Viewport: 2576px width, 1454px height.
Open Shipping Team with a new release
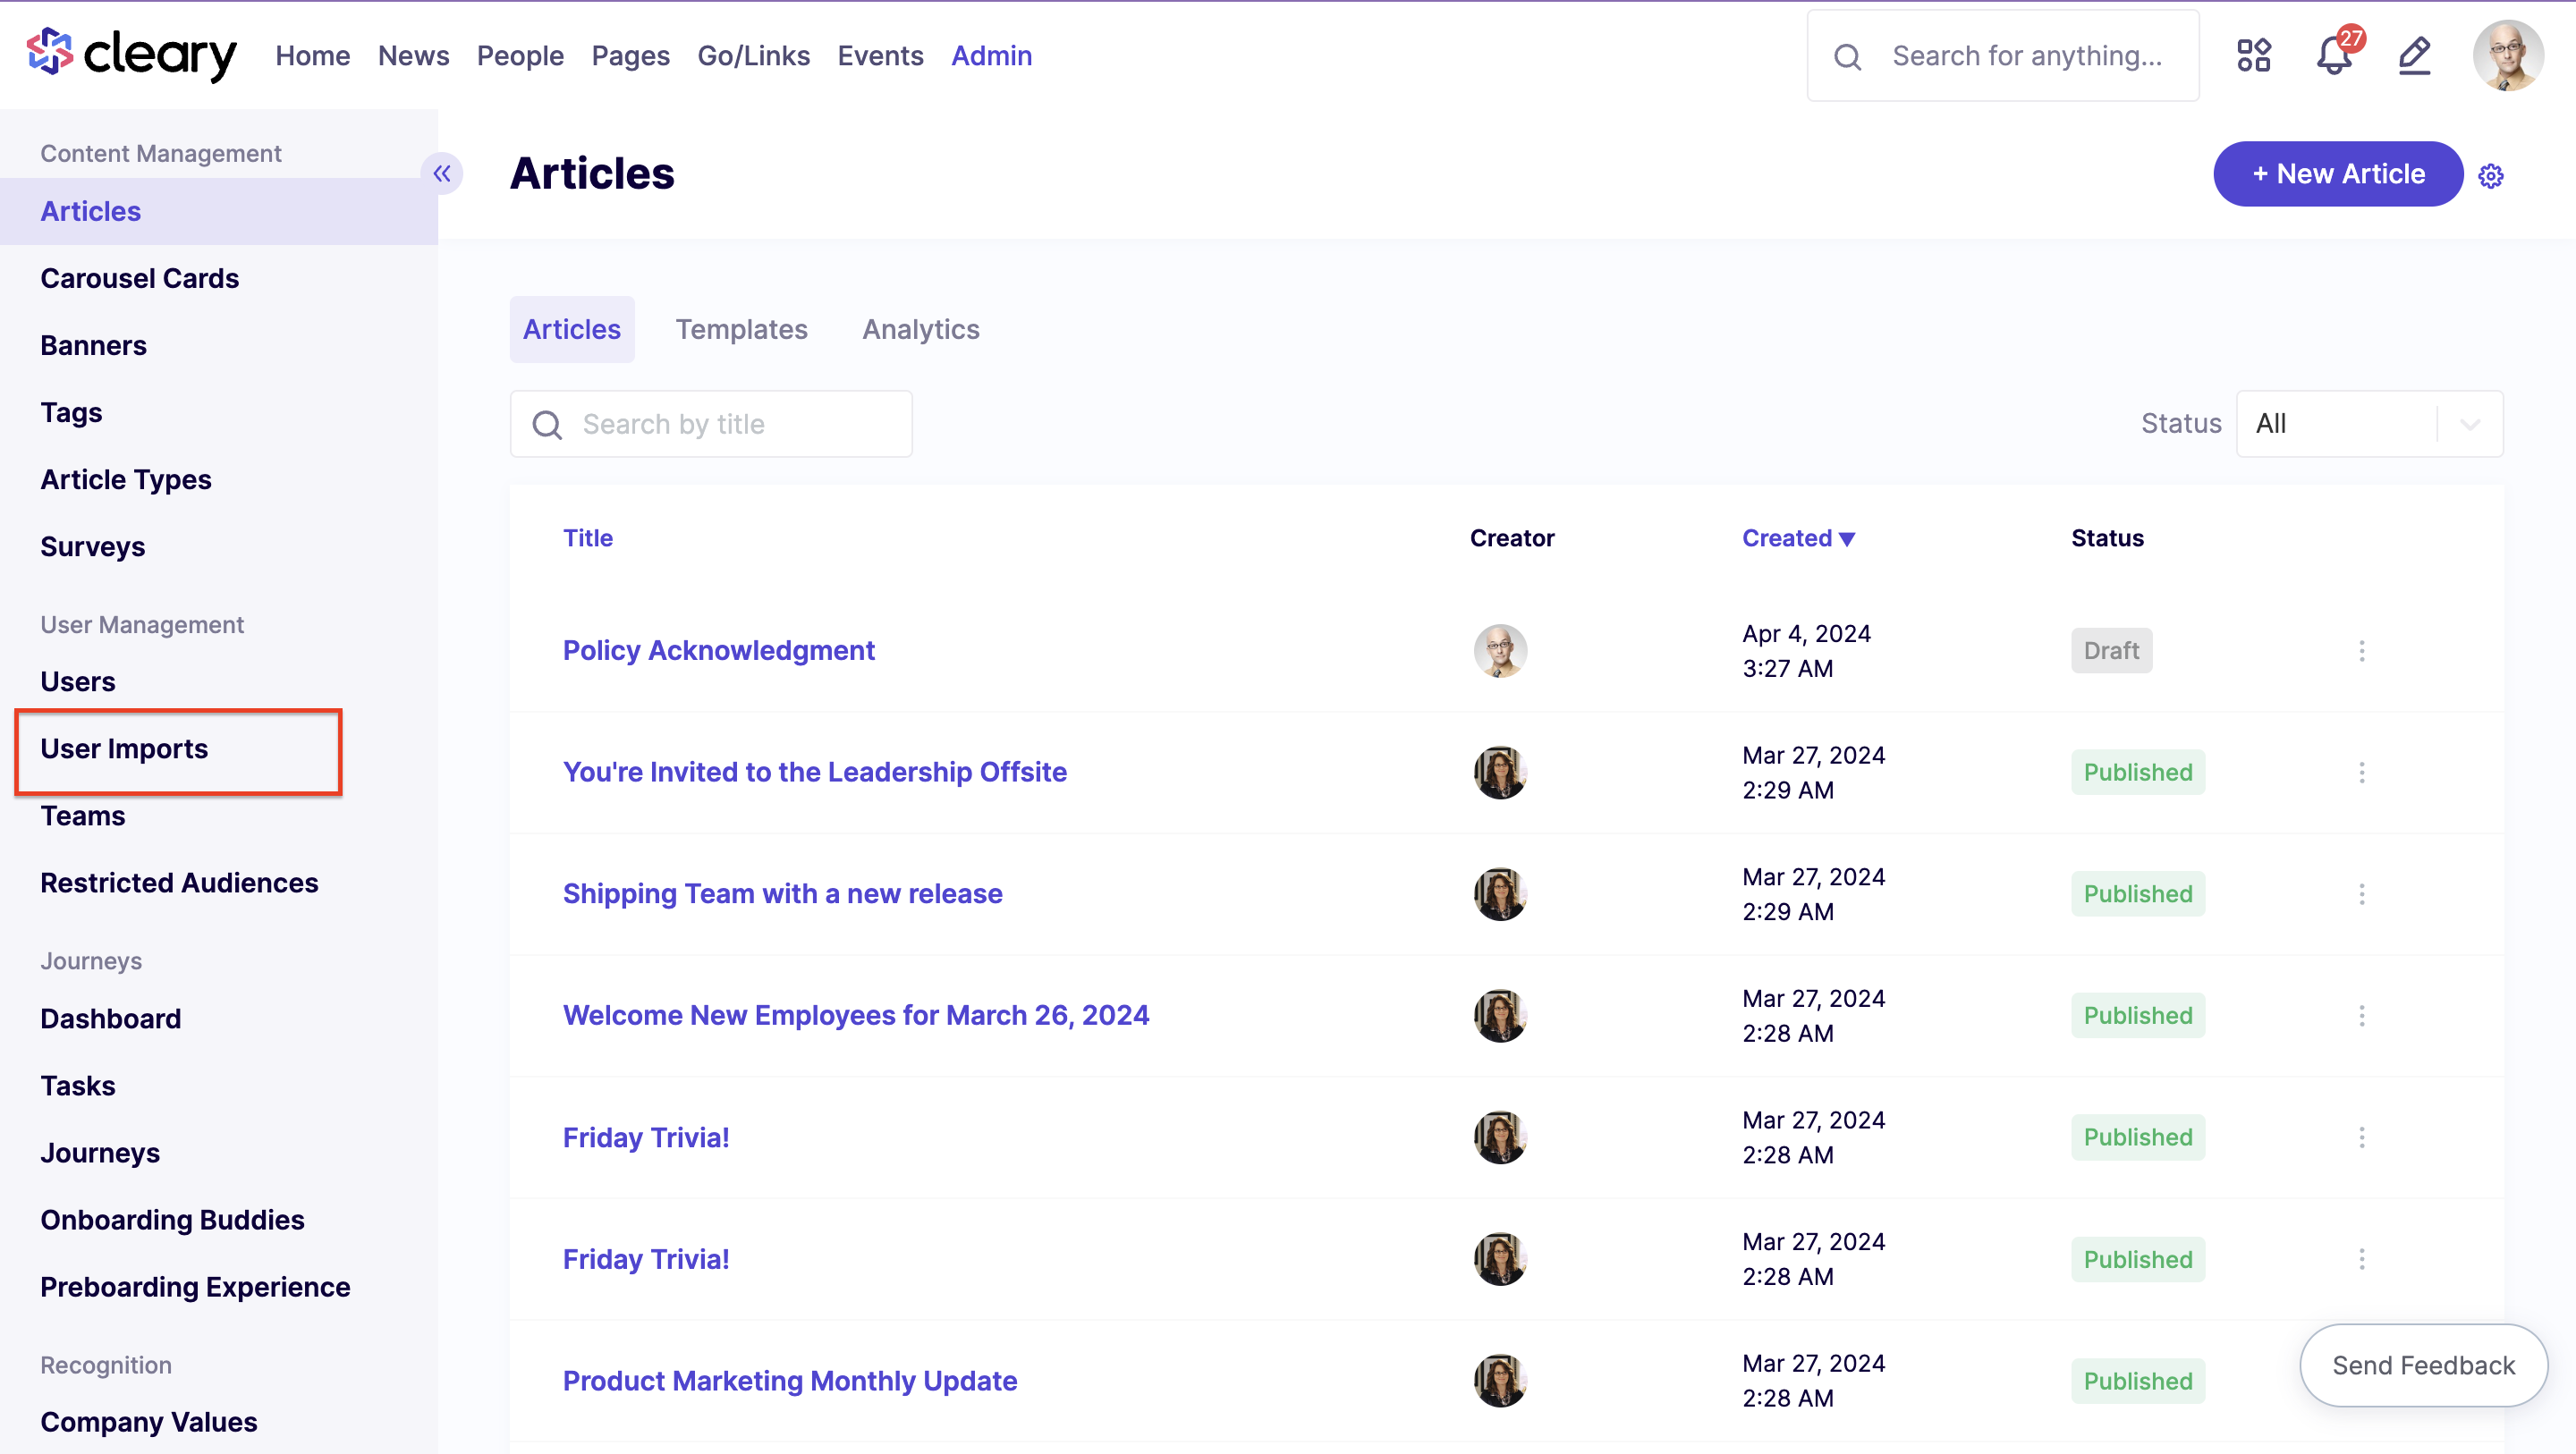782,894
